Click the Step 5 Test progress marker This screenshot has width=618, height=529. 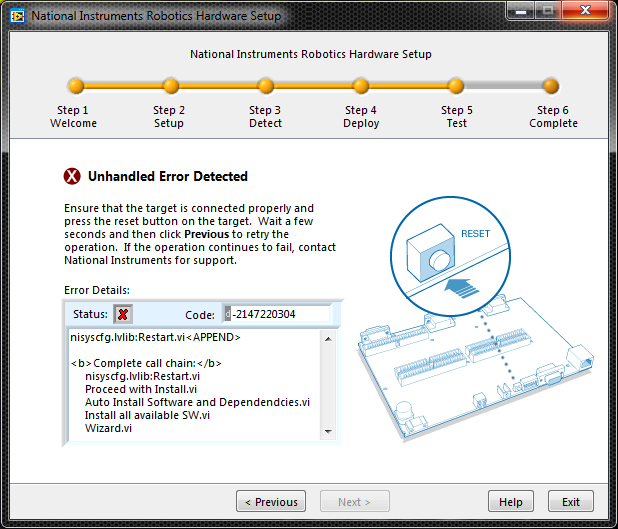click(456, 86)
